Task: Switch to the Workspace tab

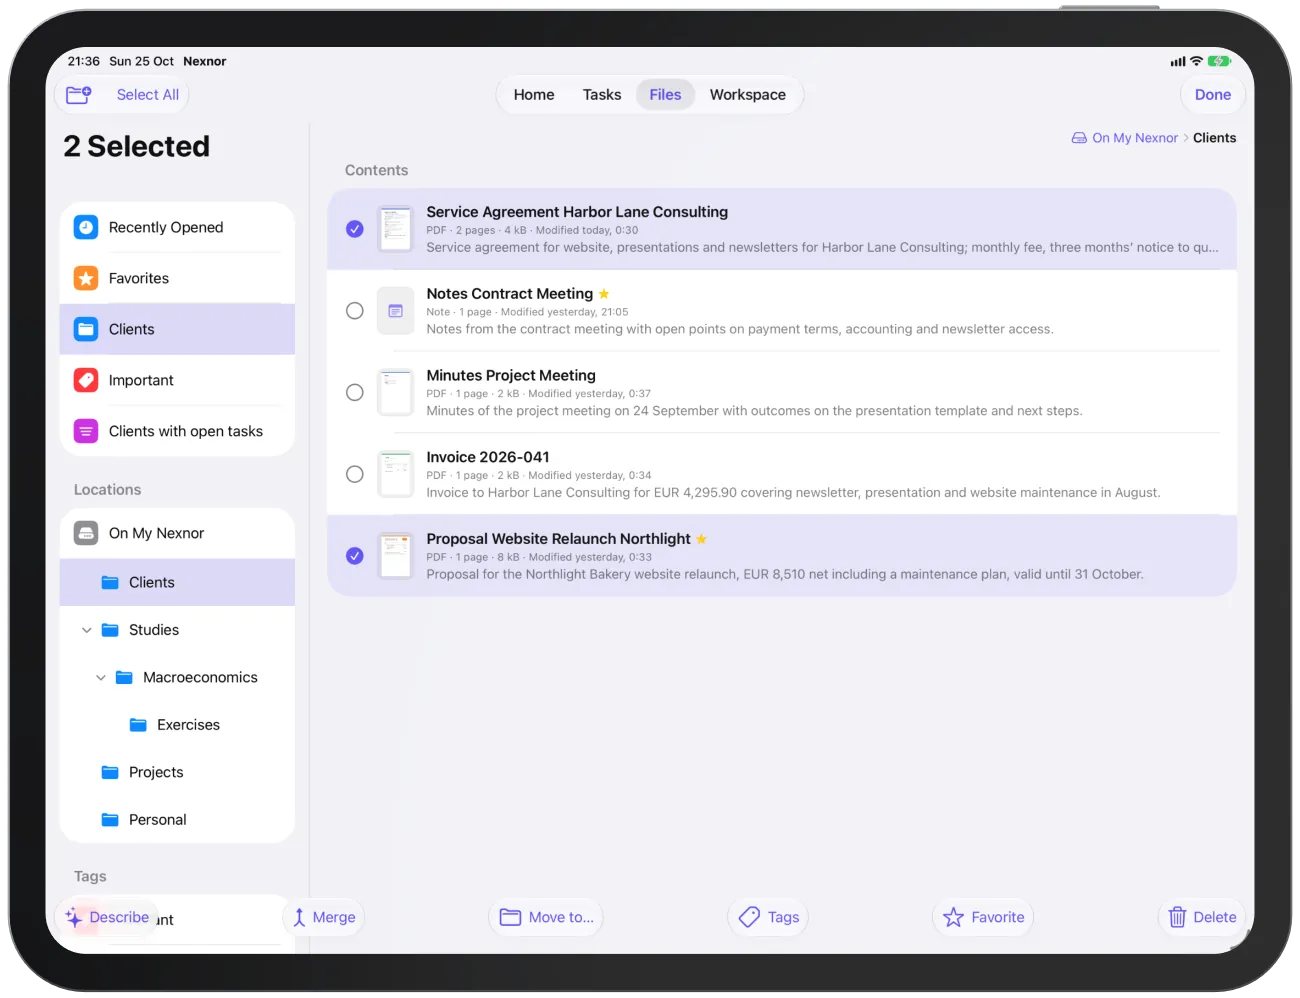Action: (x=748, y=95)
